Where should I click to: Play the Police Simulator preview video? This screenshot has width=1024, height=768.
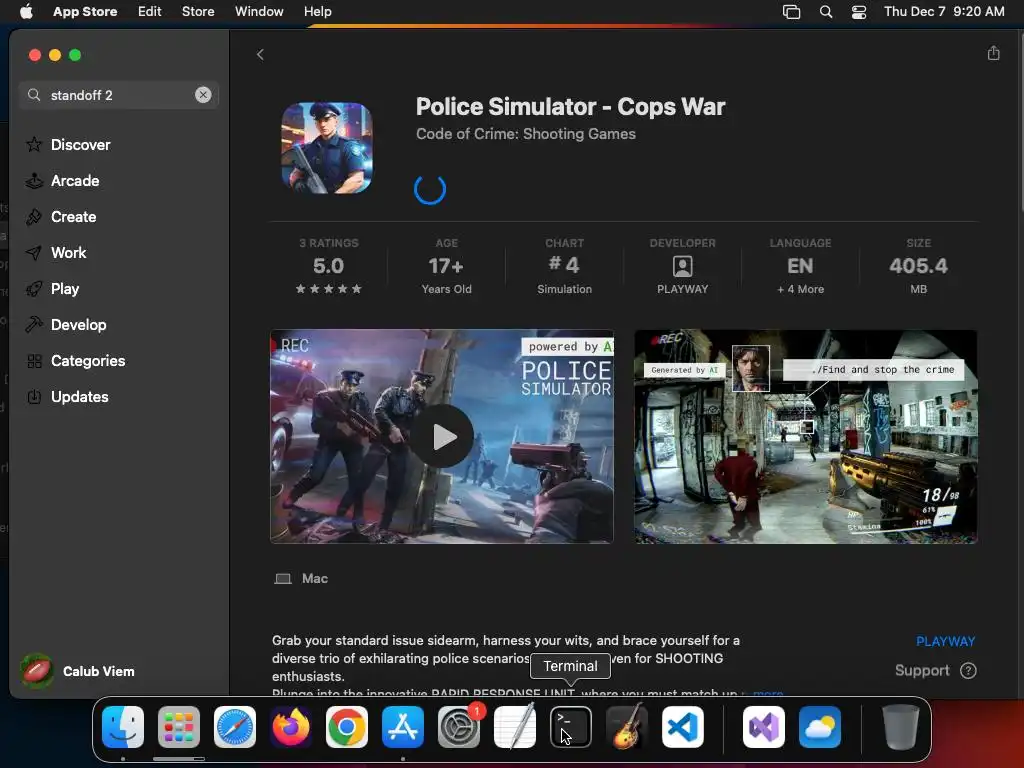tap(442, 436)
